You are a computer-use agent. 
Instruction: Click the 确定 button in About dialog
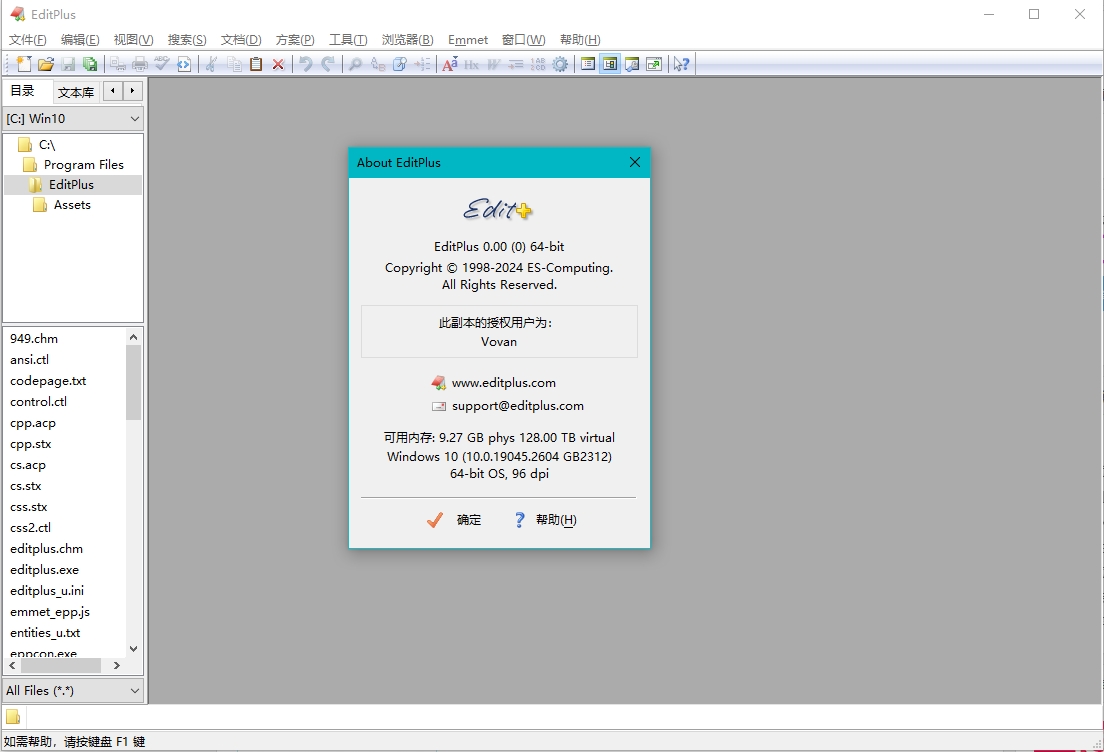[454, 520]
